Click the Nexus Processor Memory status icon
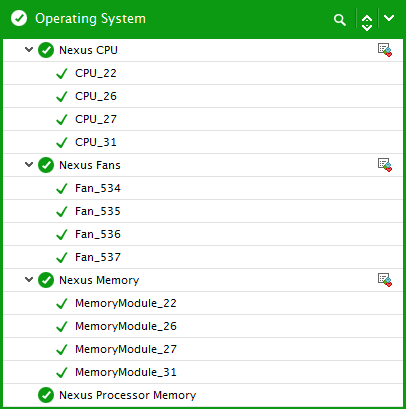The width and height of the screenshot is (406, 409). (x=46, y=395)
